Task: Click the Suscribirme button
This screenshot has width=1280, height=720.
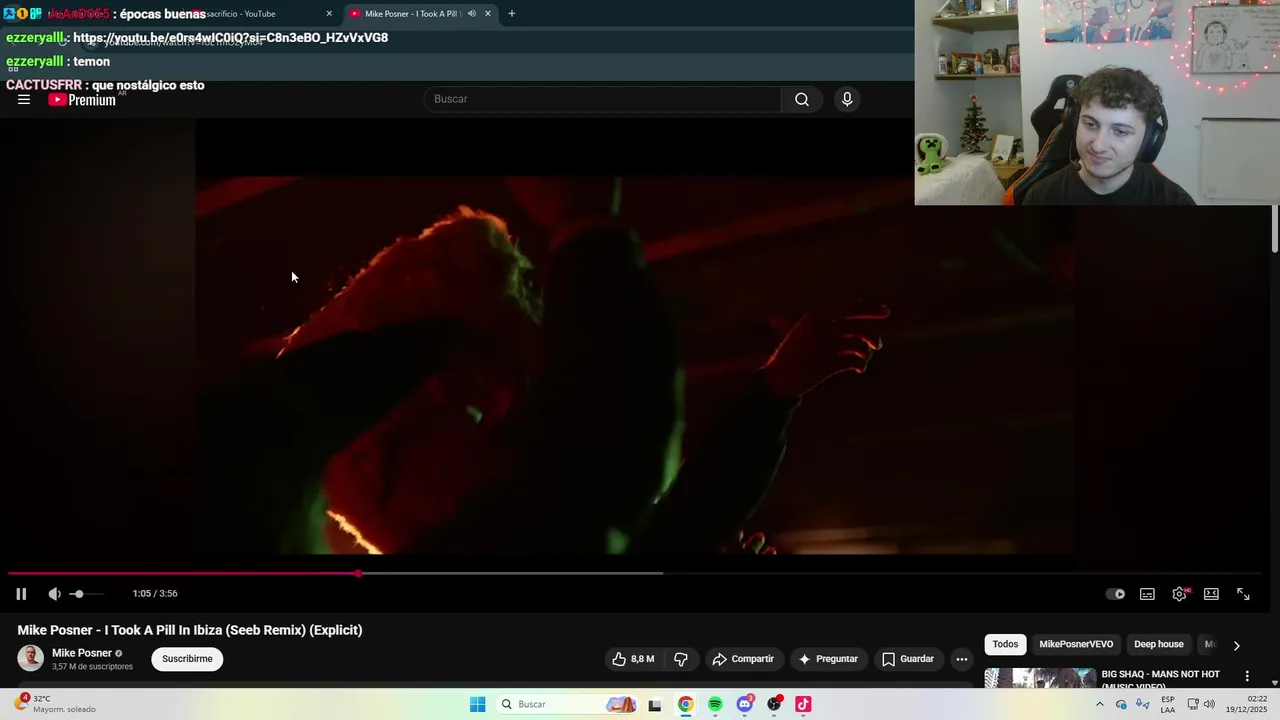Action: [187, 659]
